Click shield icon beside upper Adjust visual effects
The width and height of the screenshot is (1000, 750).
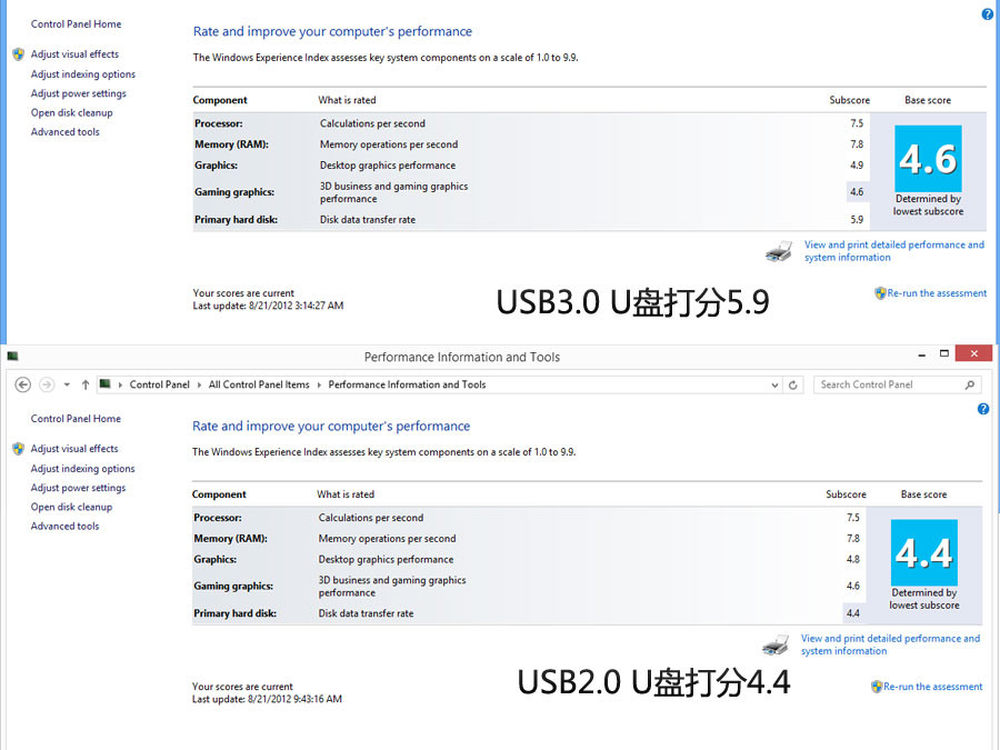point(18,54)
